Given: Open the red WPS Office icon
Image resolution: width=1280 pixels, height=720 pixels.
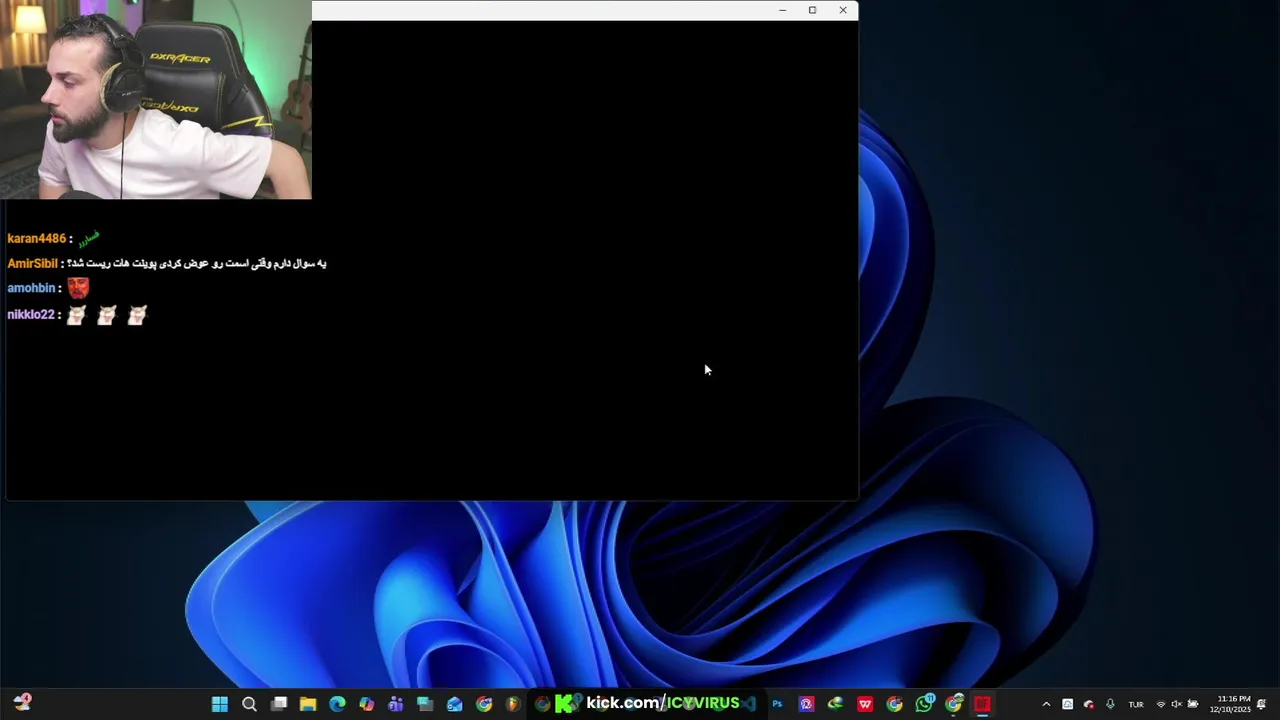Looking at the screenshot, I should (x=865, y=704).
